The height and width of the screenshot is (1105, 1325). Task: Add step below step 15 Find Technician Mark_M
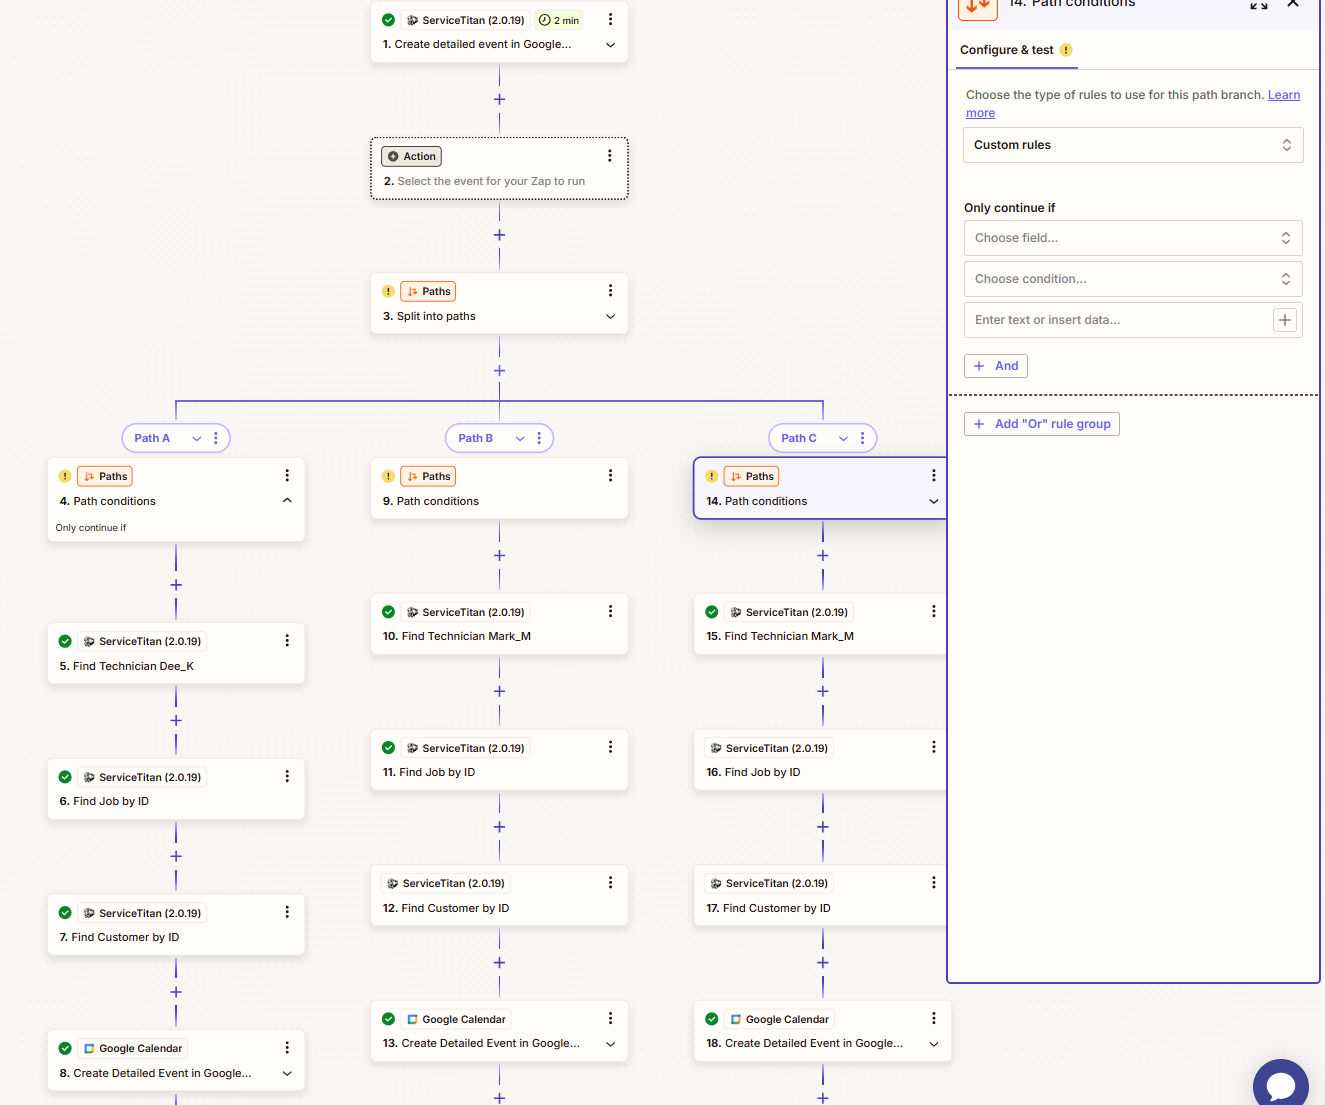click(823, 691)
